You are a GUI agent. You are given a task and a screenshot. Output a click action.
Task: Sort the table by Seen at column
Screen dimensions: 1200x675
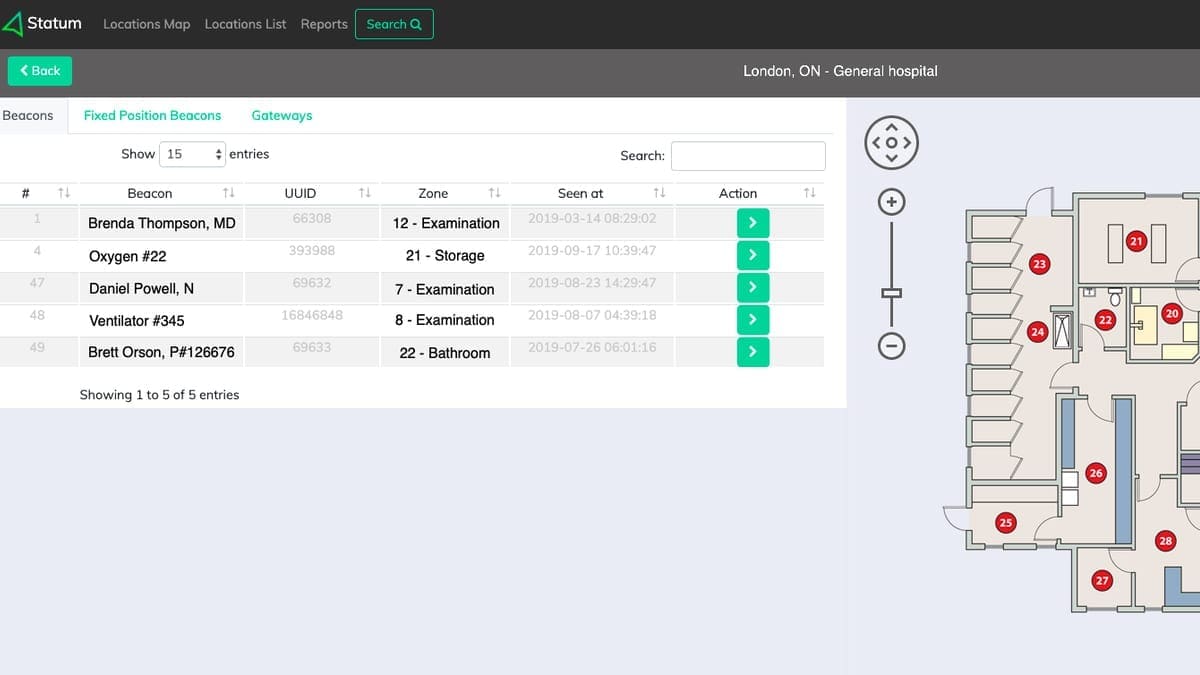click(658, 193)
